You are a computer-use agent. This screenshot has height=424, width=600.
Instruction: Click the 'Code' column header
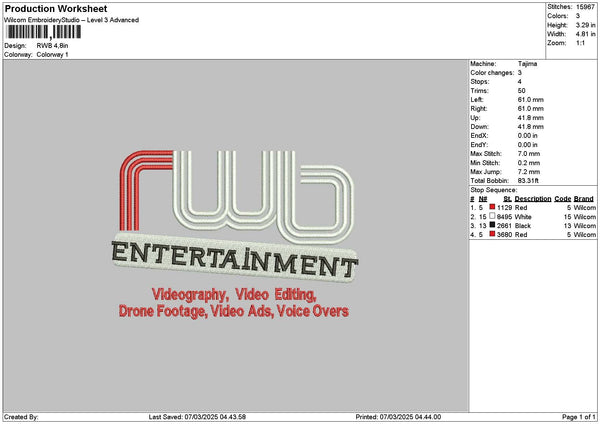tap(562, 199)
